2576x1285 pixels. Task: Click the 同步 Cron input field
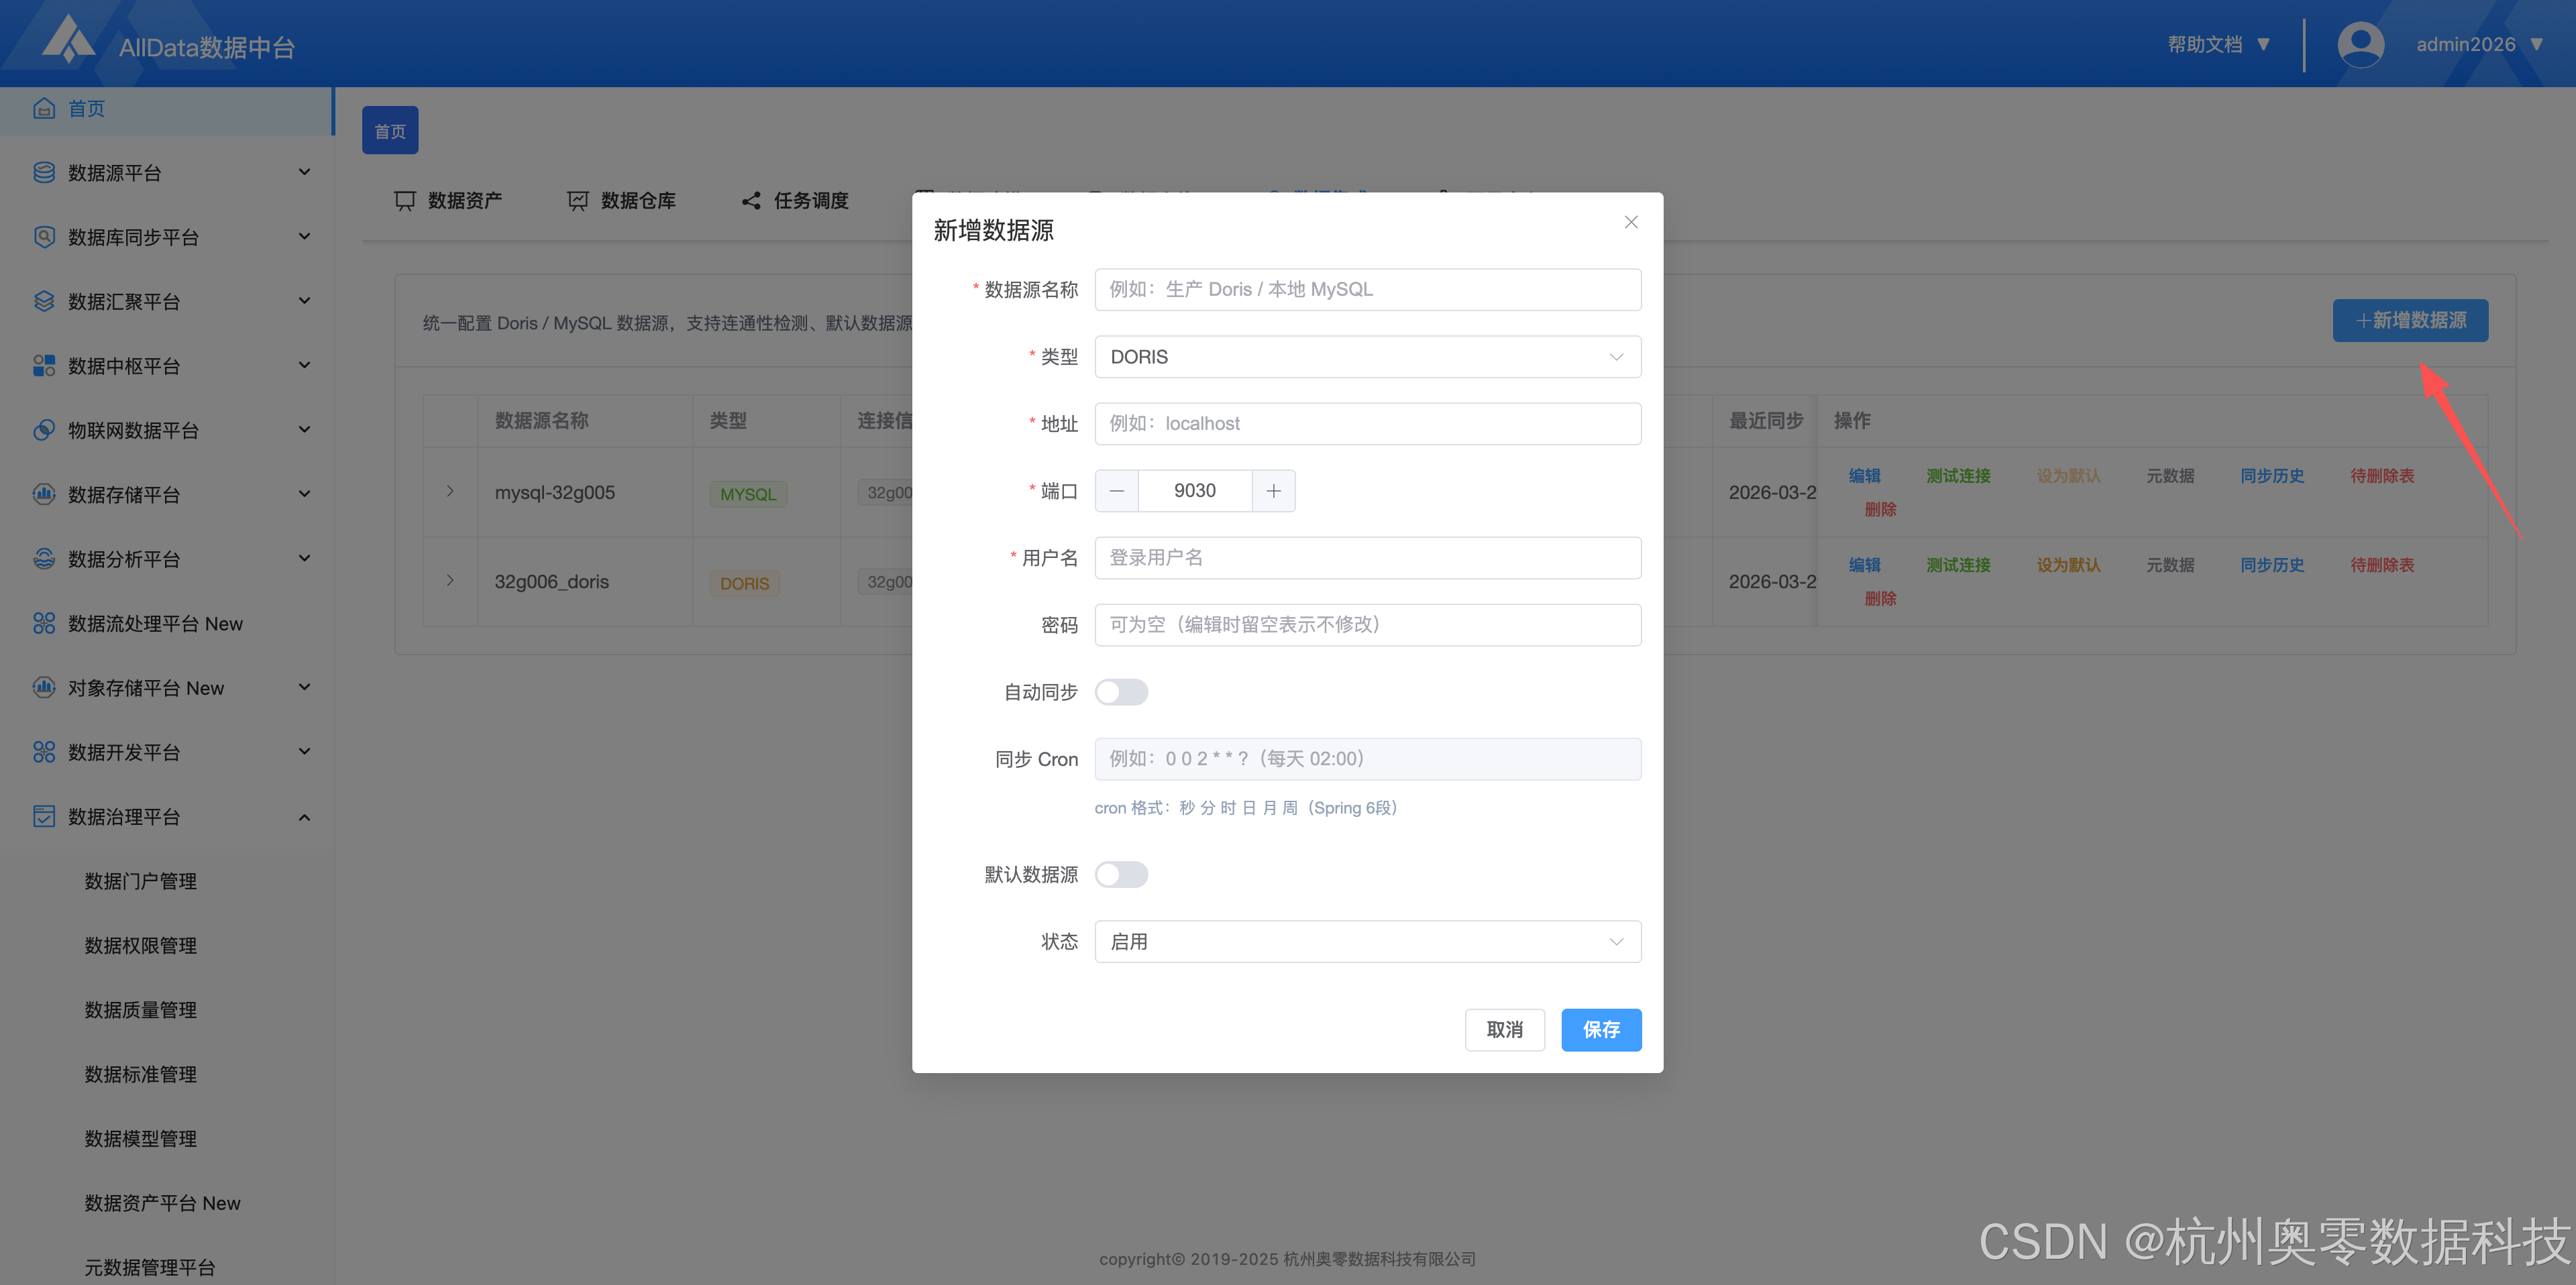[x=1368, y=759]
